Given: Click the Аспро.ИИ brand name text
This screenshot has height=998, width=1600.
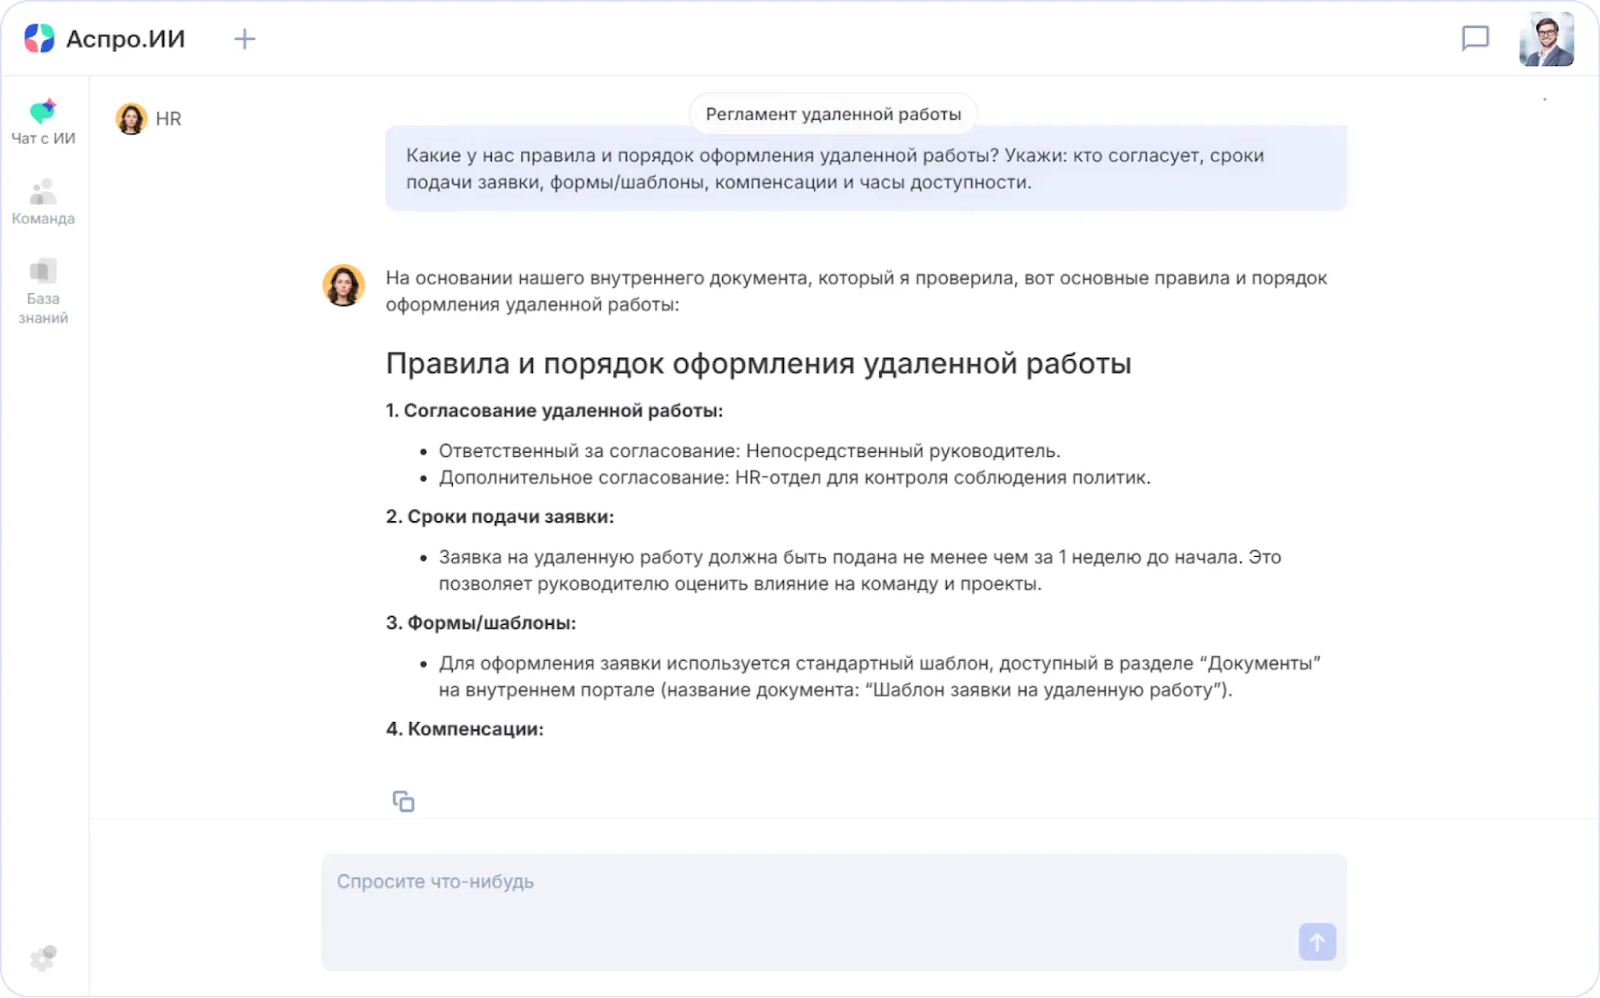Looking at the screenshot, I should click(125, 39).
